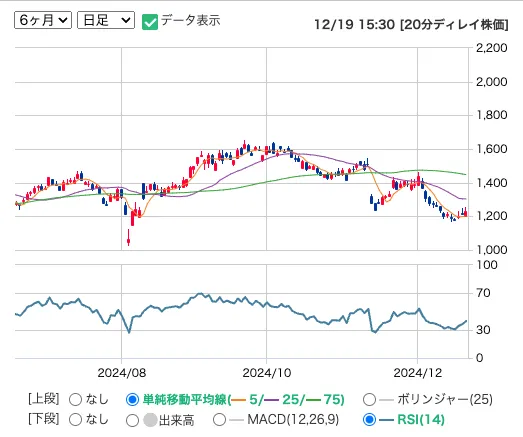Image resolution: width=523 pixels, height=437 pixels.
Task: Click the [上段] section label
Action: click(43, 399)
